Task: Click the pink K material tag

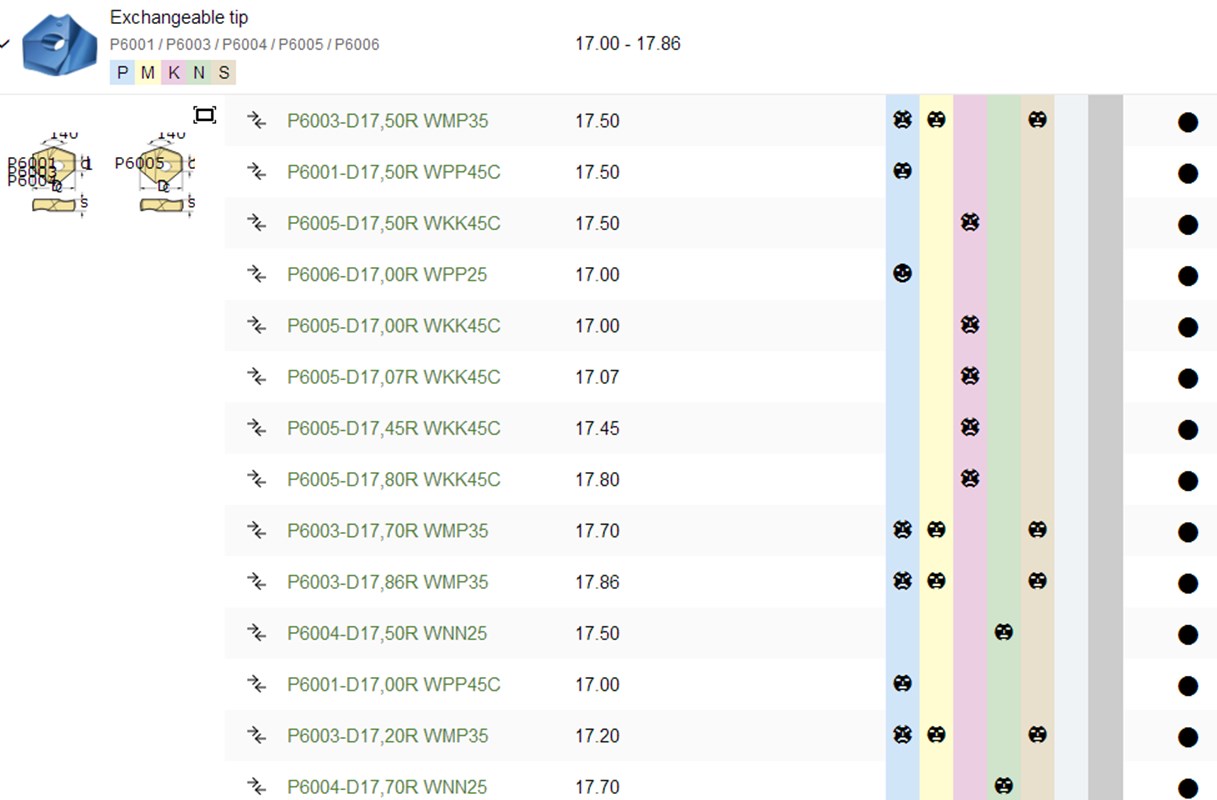Action: tap(173, 72)
